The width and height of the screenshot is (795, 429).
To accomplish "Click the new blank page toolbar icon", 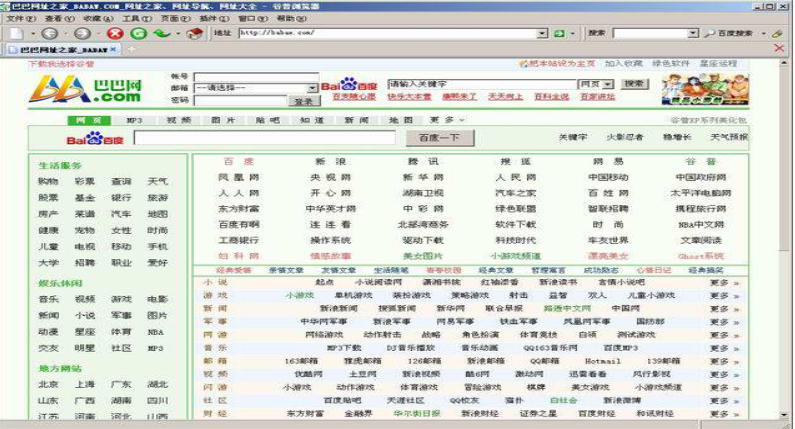I will click(x=17, y=33).
